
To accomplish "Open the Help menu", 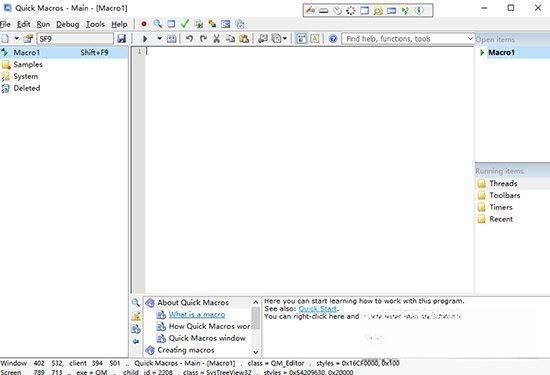I will tap(119, 24).
